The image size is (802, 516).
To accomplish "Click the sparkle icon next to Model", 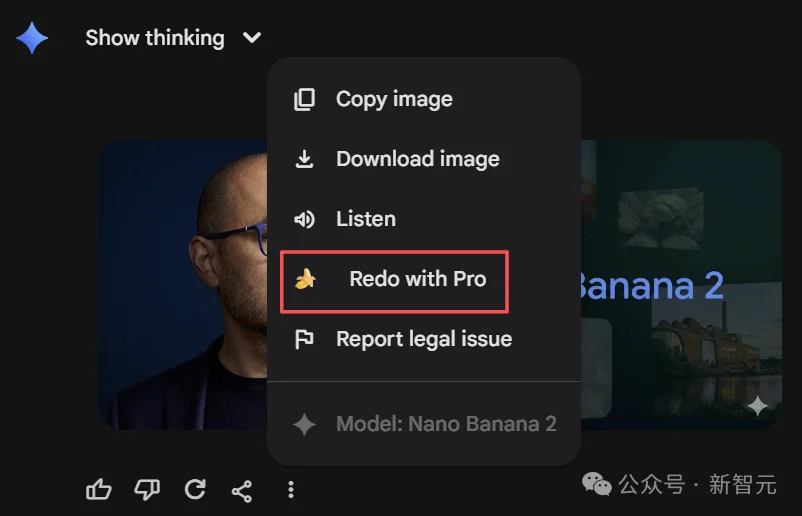I will (304, 424).
